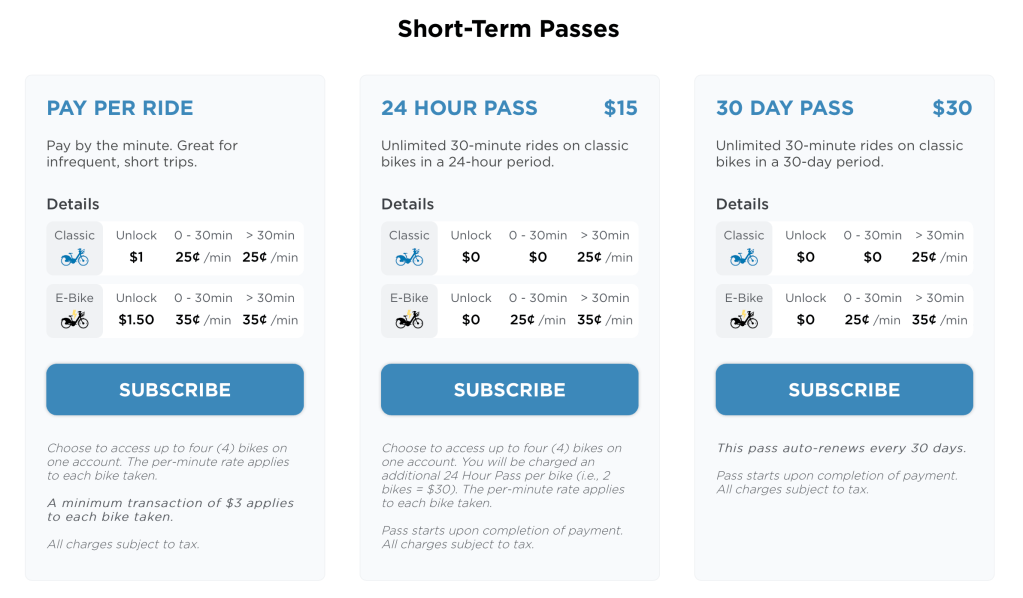Click E-Bike icon in 30 Day Pass

coord(744,320)
